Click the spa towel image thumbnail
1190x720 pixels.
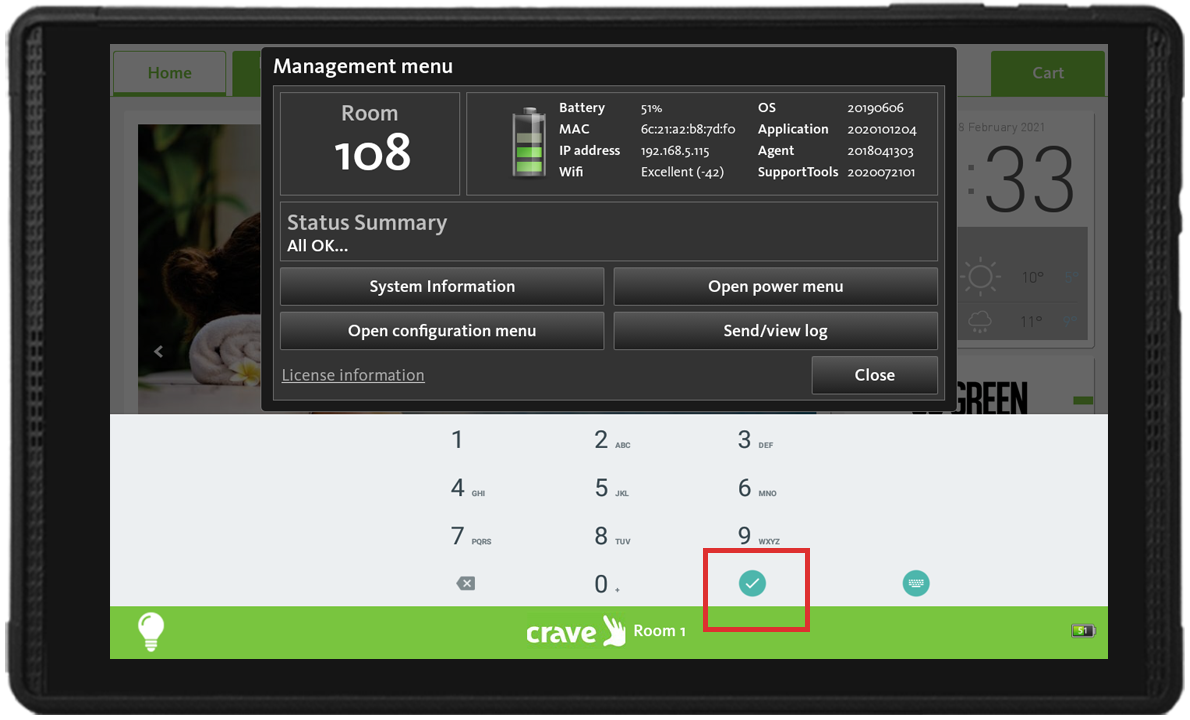199,269
